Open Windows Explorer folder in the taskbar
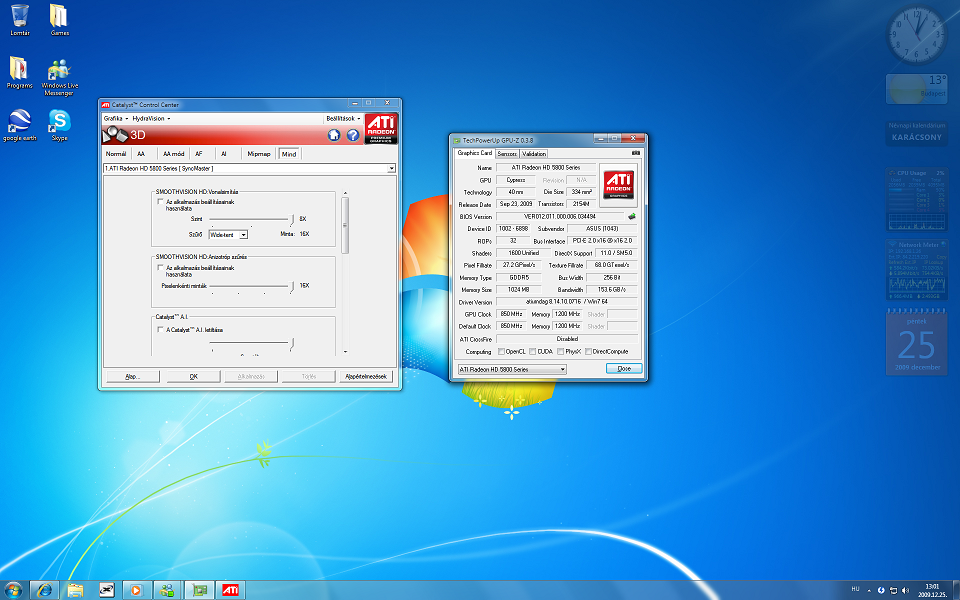This screenshot has height=600, width=960. click(75, 590)
